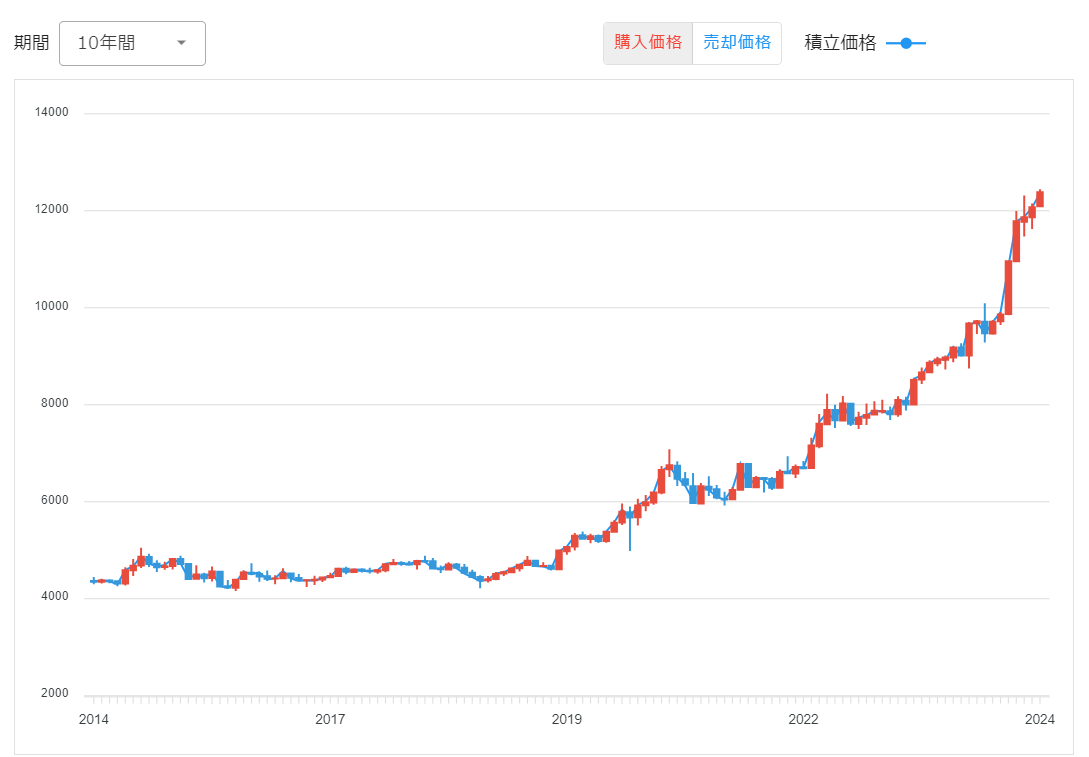The image size is (1089, 757).
Task: Click the 2017 label on the x-axis
Action: point(330,719)
